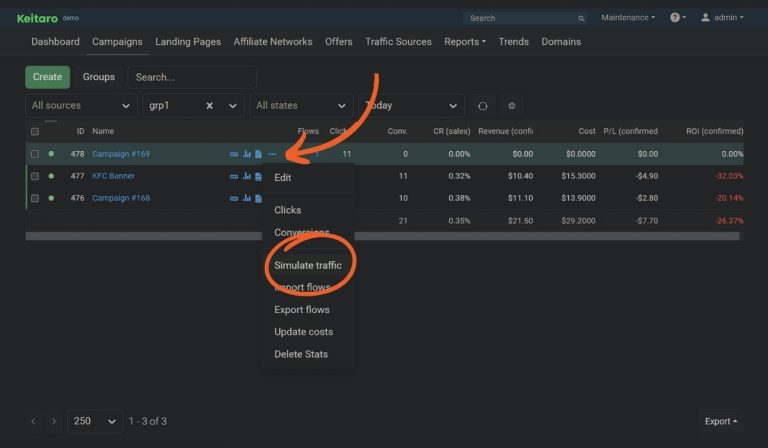Check the checkbox for Campaign #169
Screen dimensions: 768x448
click(35, 154)
